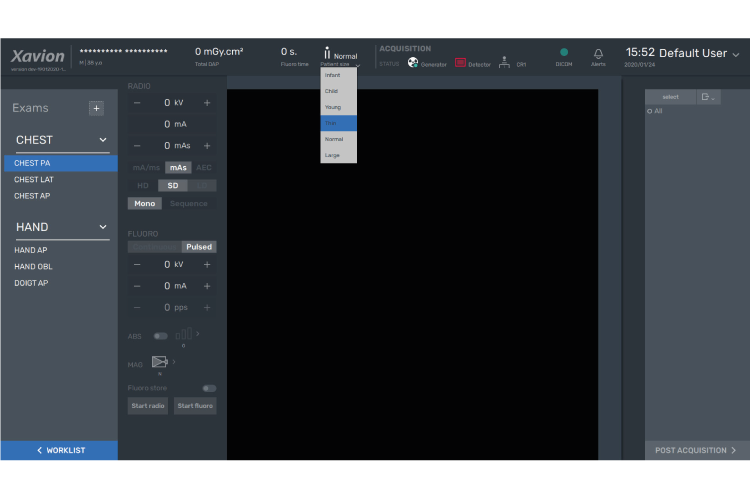
Task: Click the Generator status icon
Action: click(412, 62)
